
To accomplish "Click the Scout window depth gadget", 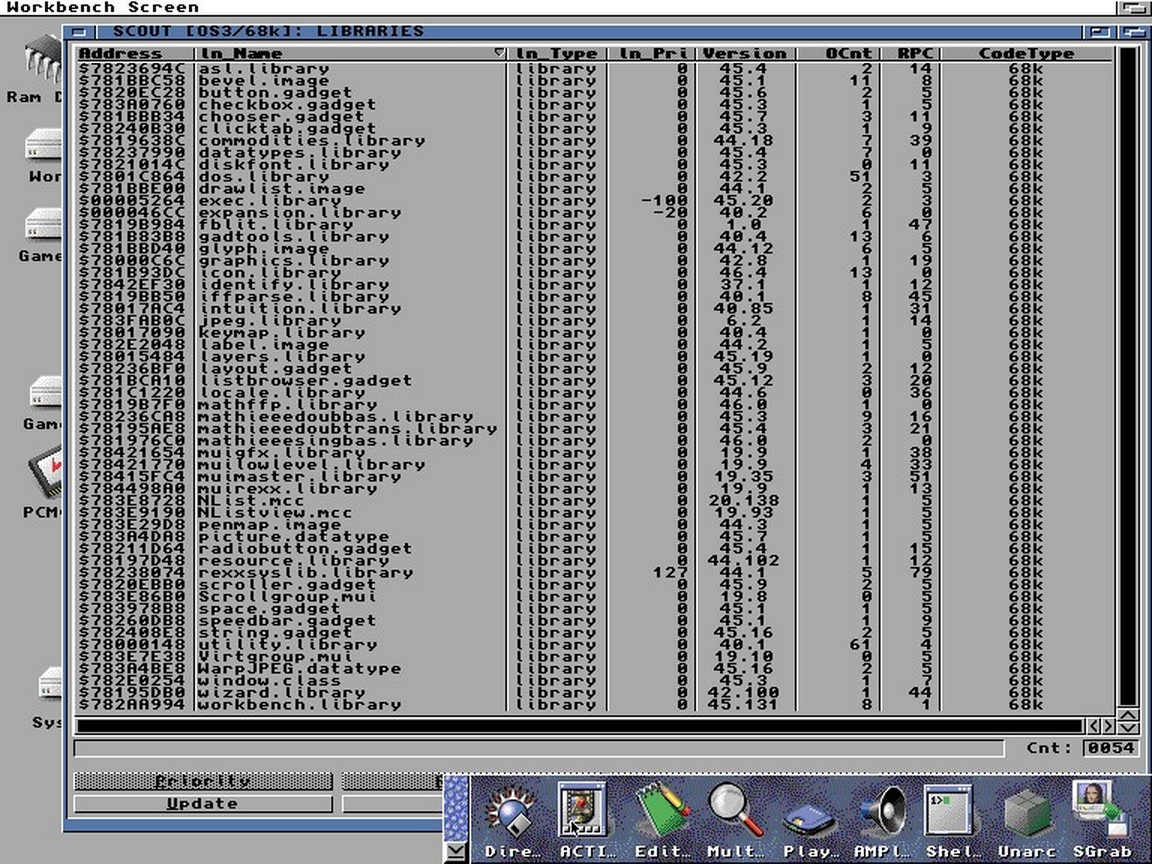I will click(x=1132, y=32).
